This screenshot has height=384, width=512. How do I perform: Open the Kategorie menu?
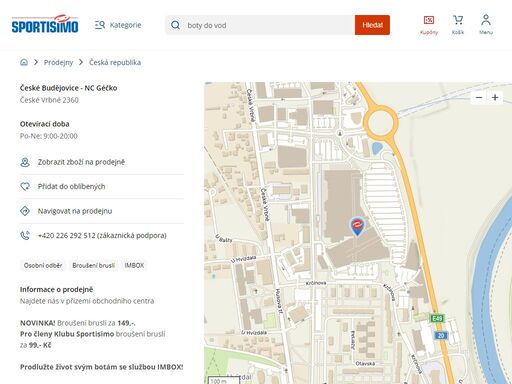(118, 25)
